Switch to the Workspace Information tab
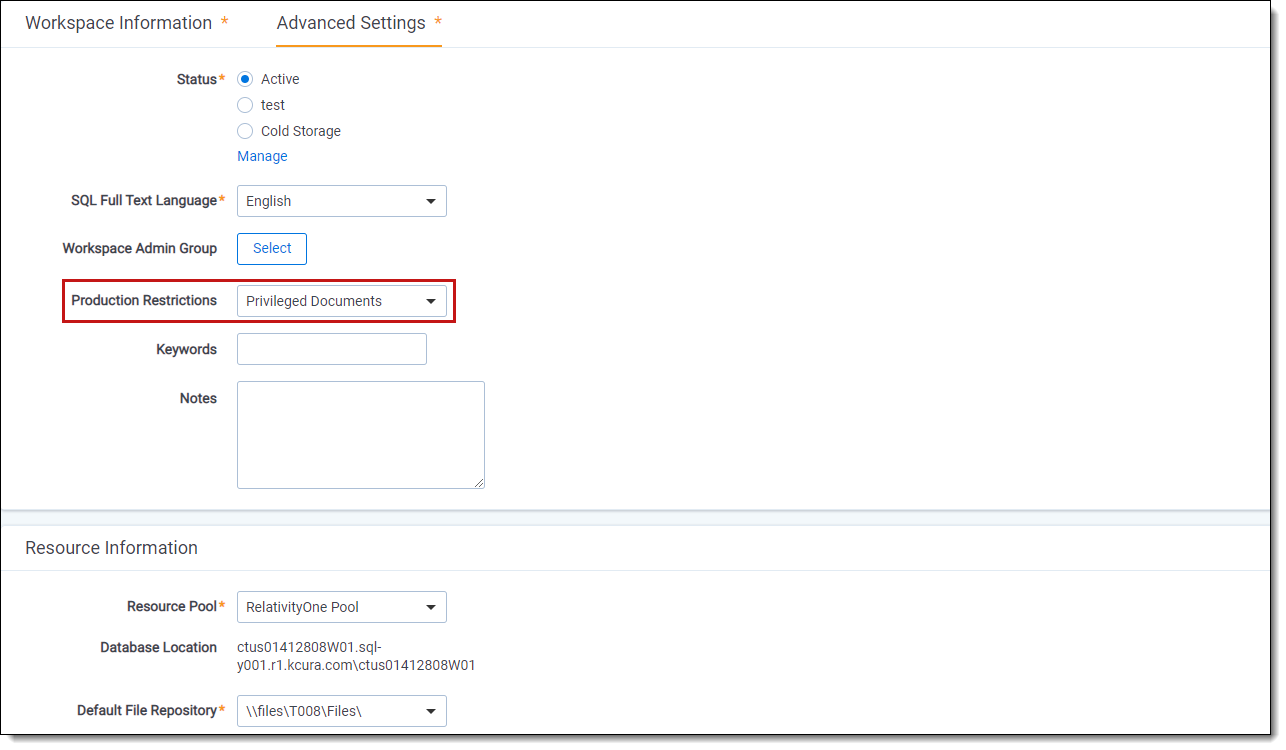The image size is (1286, 750). [x=118, y=23]
